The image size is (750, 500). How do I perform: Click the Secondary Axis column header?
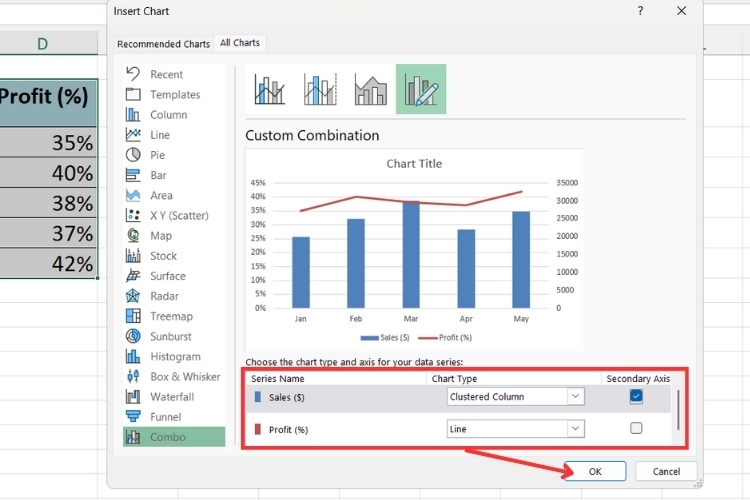click(x=638, y=378)
